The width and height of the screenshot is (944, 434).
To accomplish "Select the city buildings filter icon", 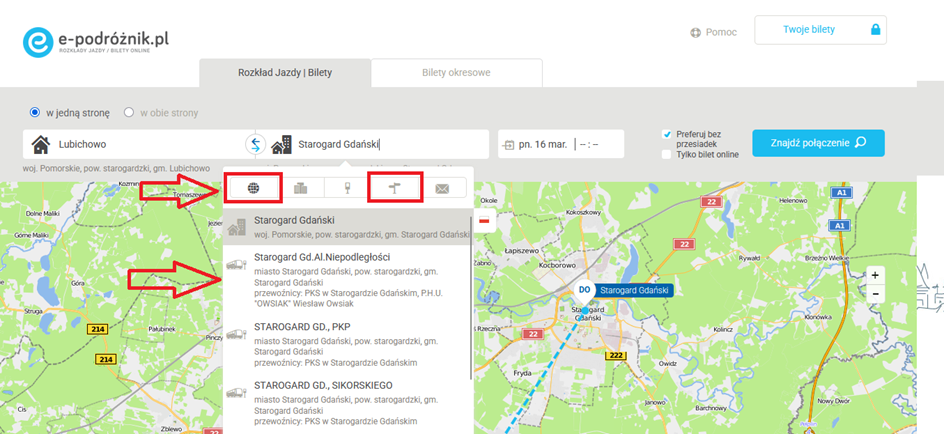I will (x=301, y=187).
